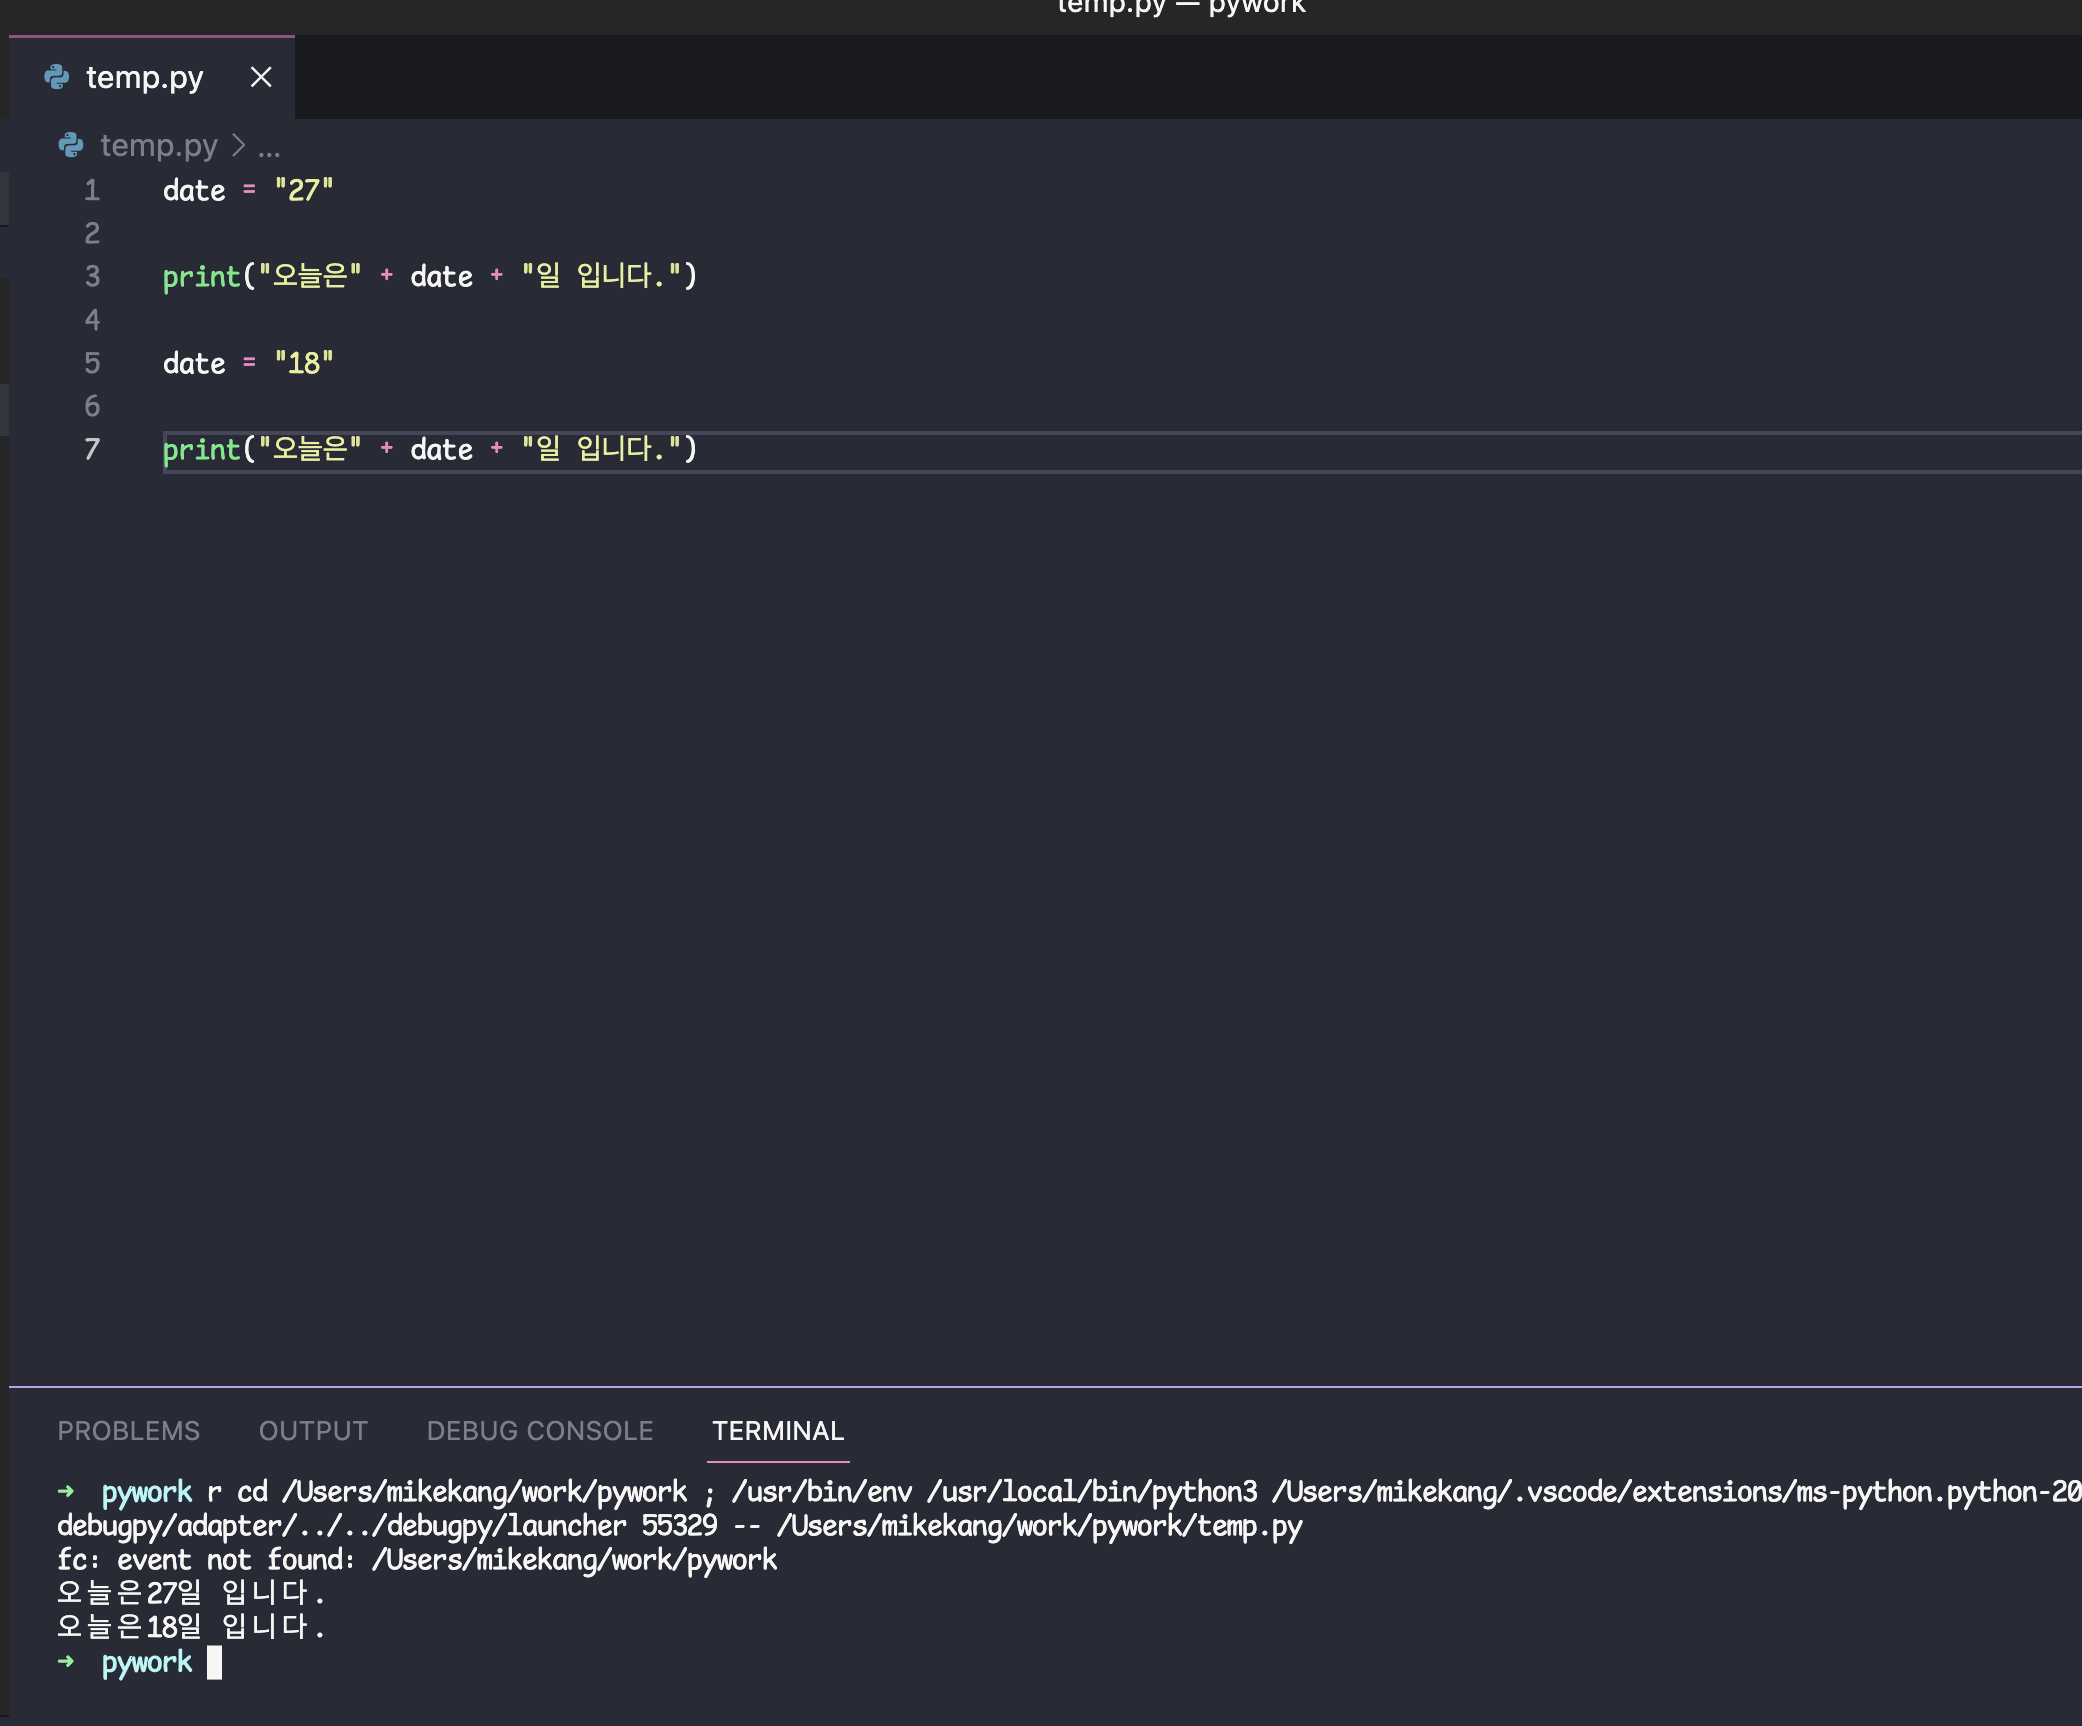
Task: Click the print keyword on line 3
Action: point(201,277)
